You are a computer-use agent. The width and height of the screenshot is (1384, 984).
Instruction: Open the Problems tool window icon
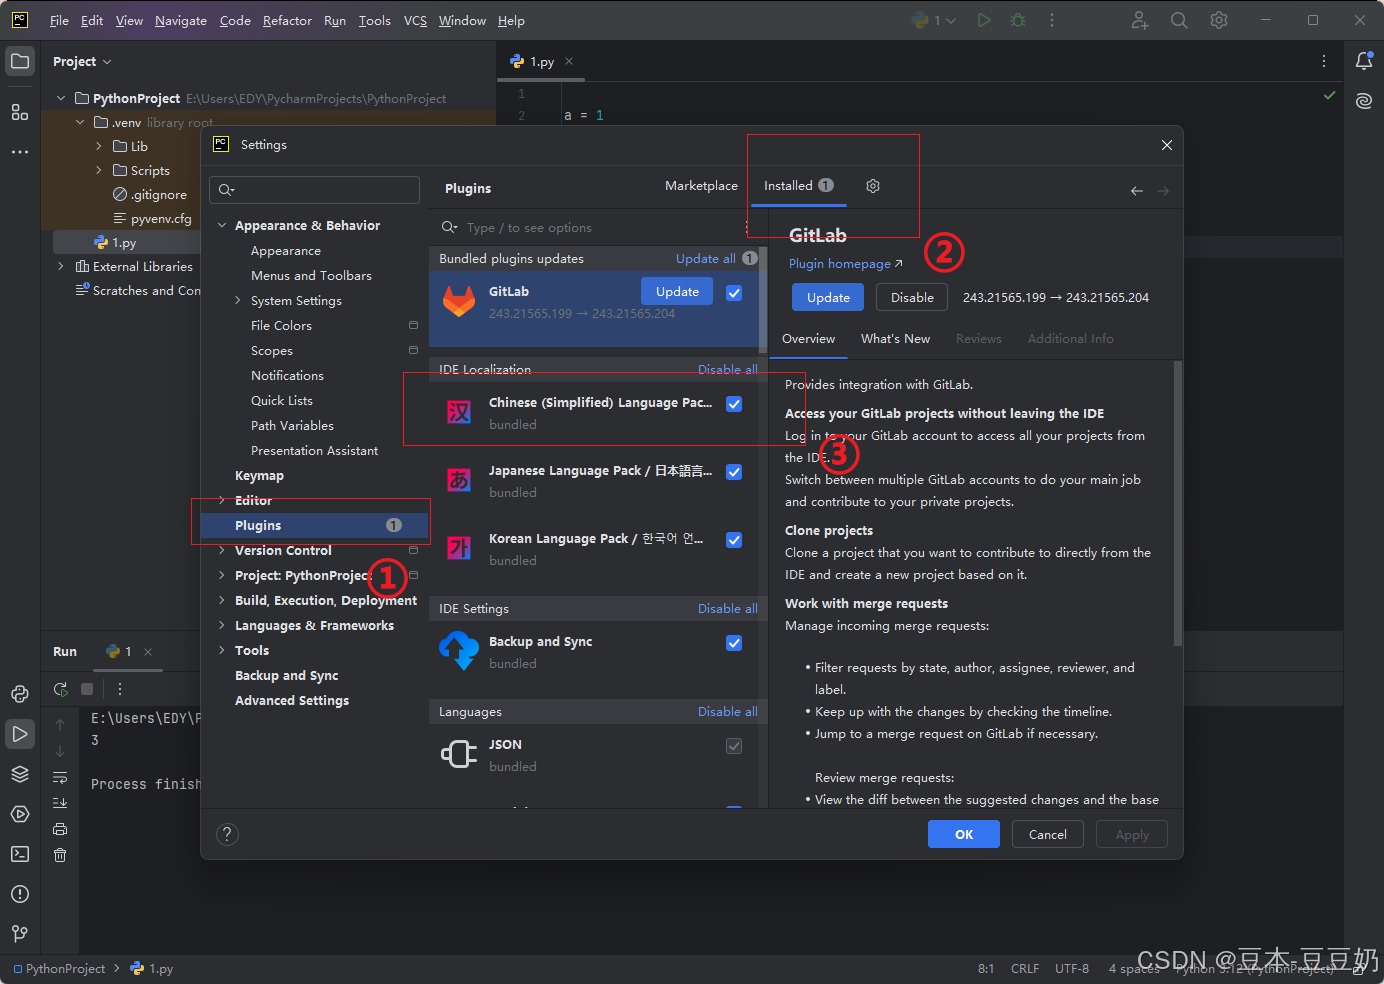pos(20,894)
